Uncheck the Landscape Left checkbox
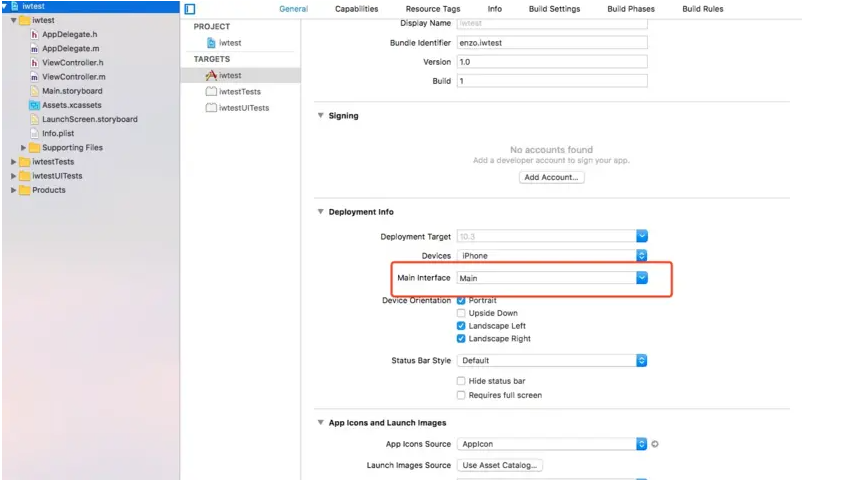The image size is (852, 482). [461, 325]
